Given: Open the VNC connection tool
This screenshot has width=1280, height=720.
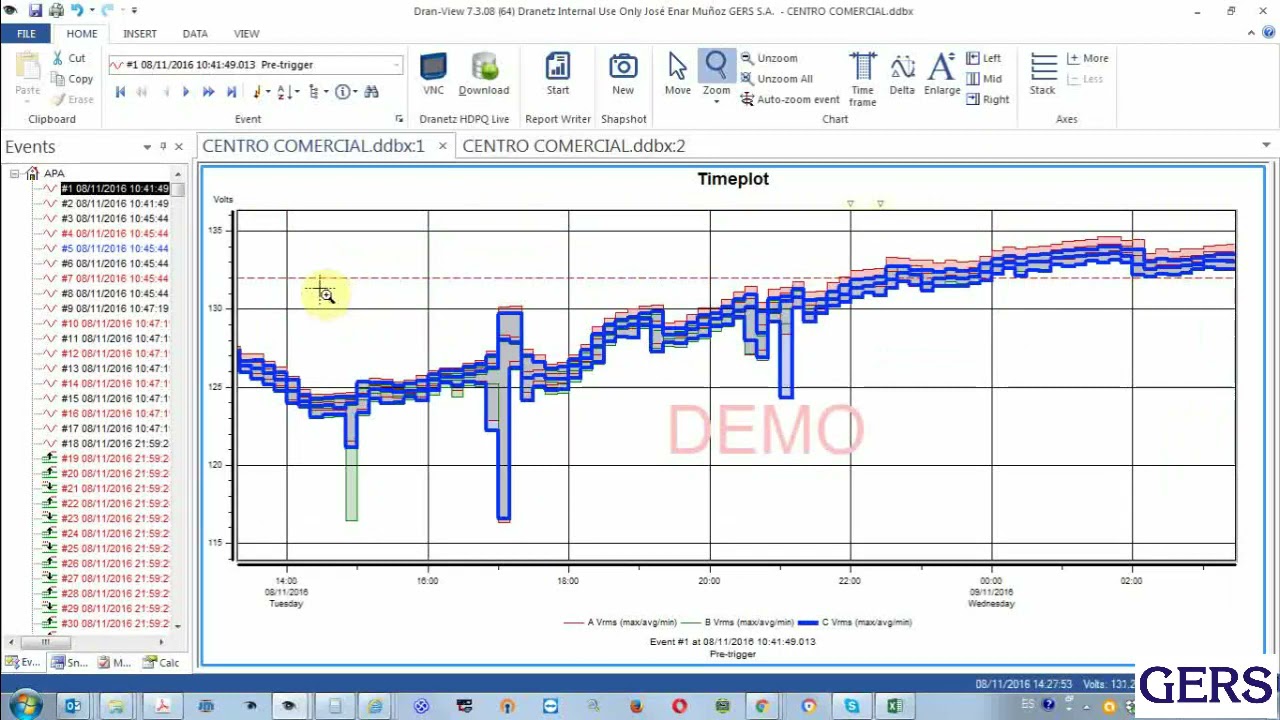Looking at the screenshot, I should tap(433, 74).
